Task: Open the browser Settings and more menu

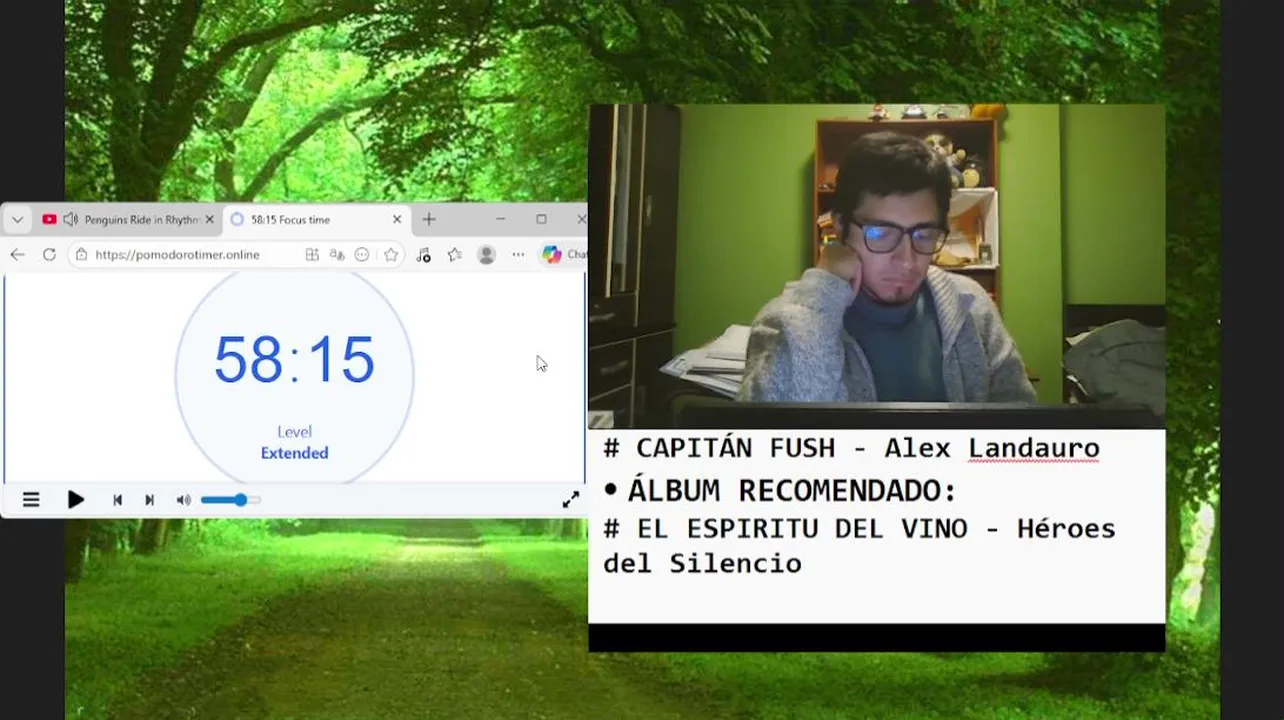Action: coord(518,255)
